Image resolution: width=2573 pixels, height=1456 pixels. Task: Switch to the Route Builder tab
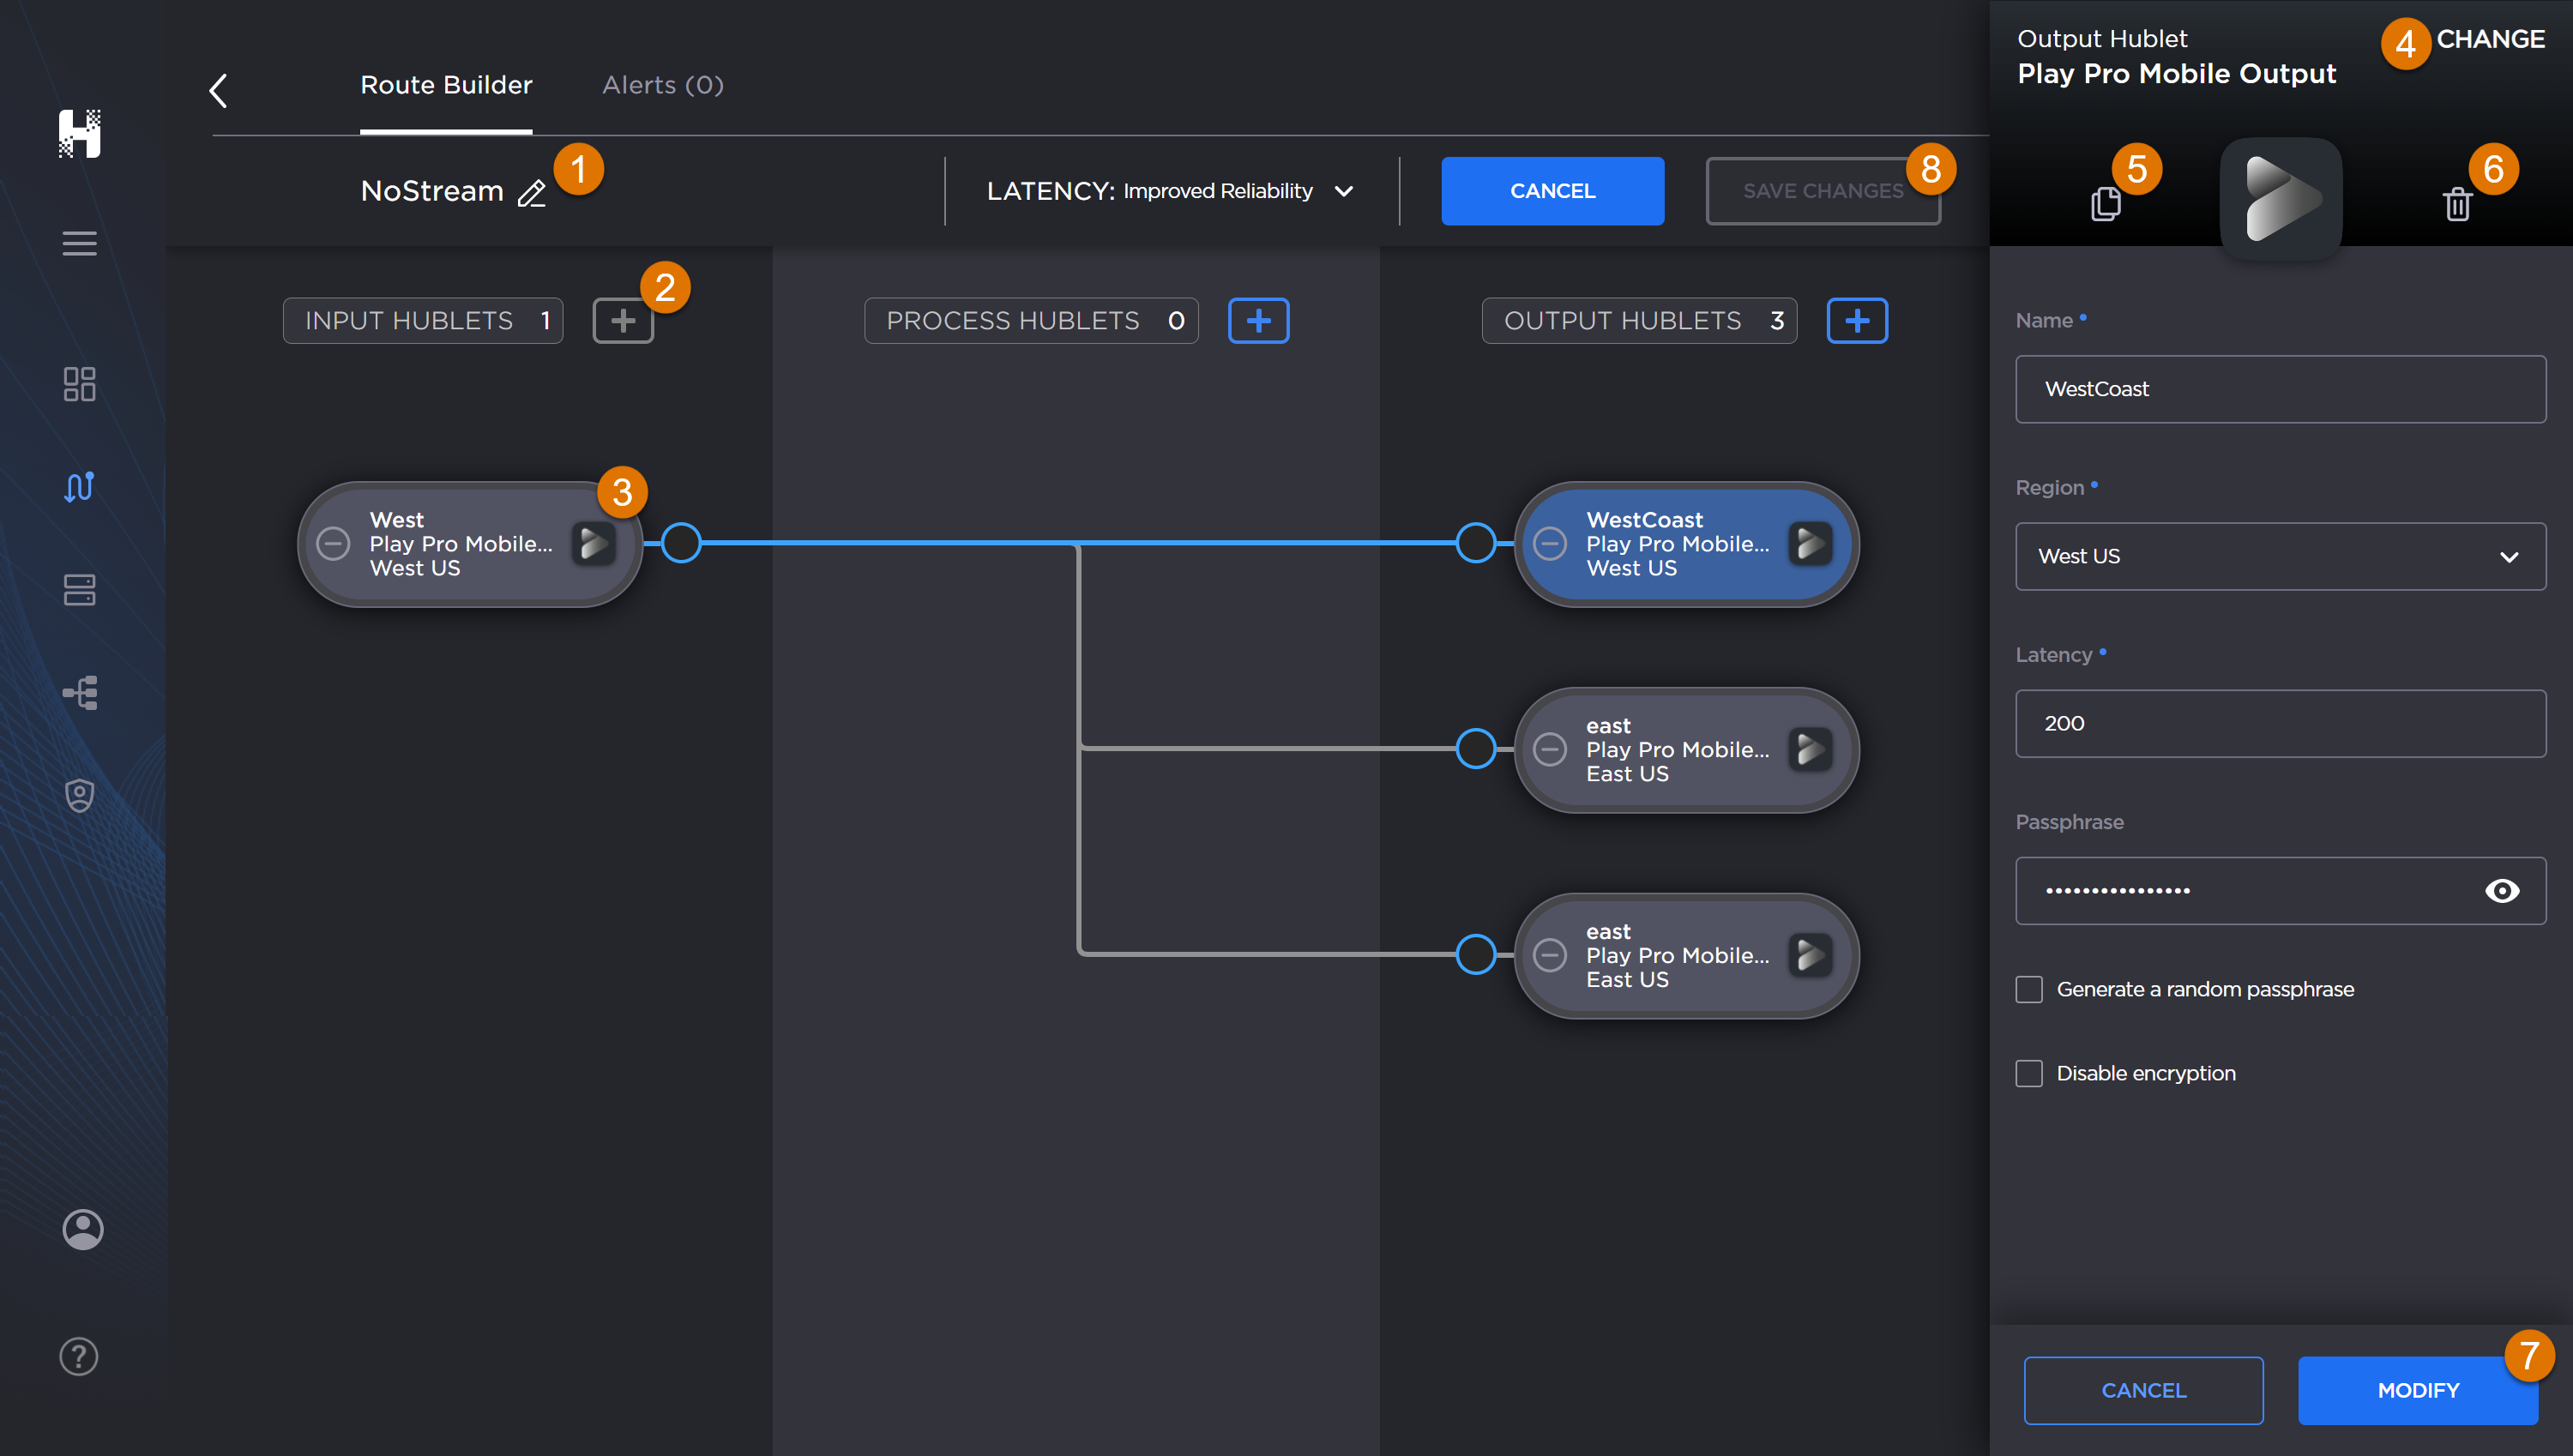point(446,85)
